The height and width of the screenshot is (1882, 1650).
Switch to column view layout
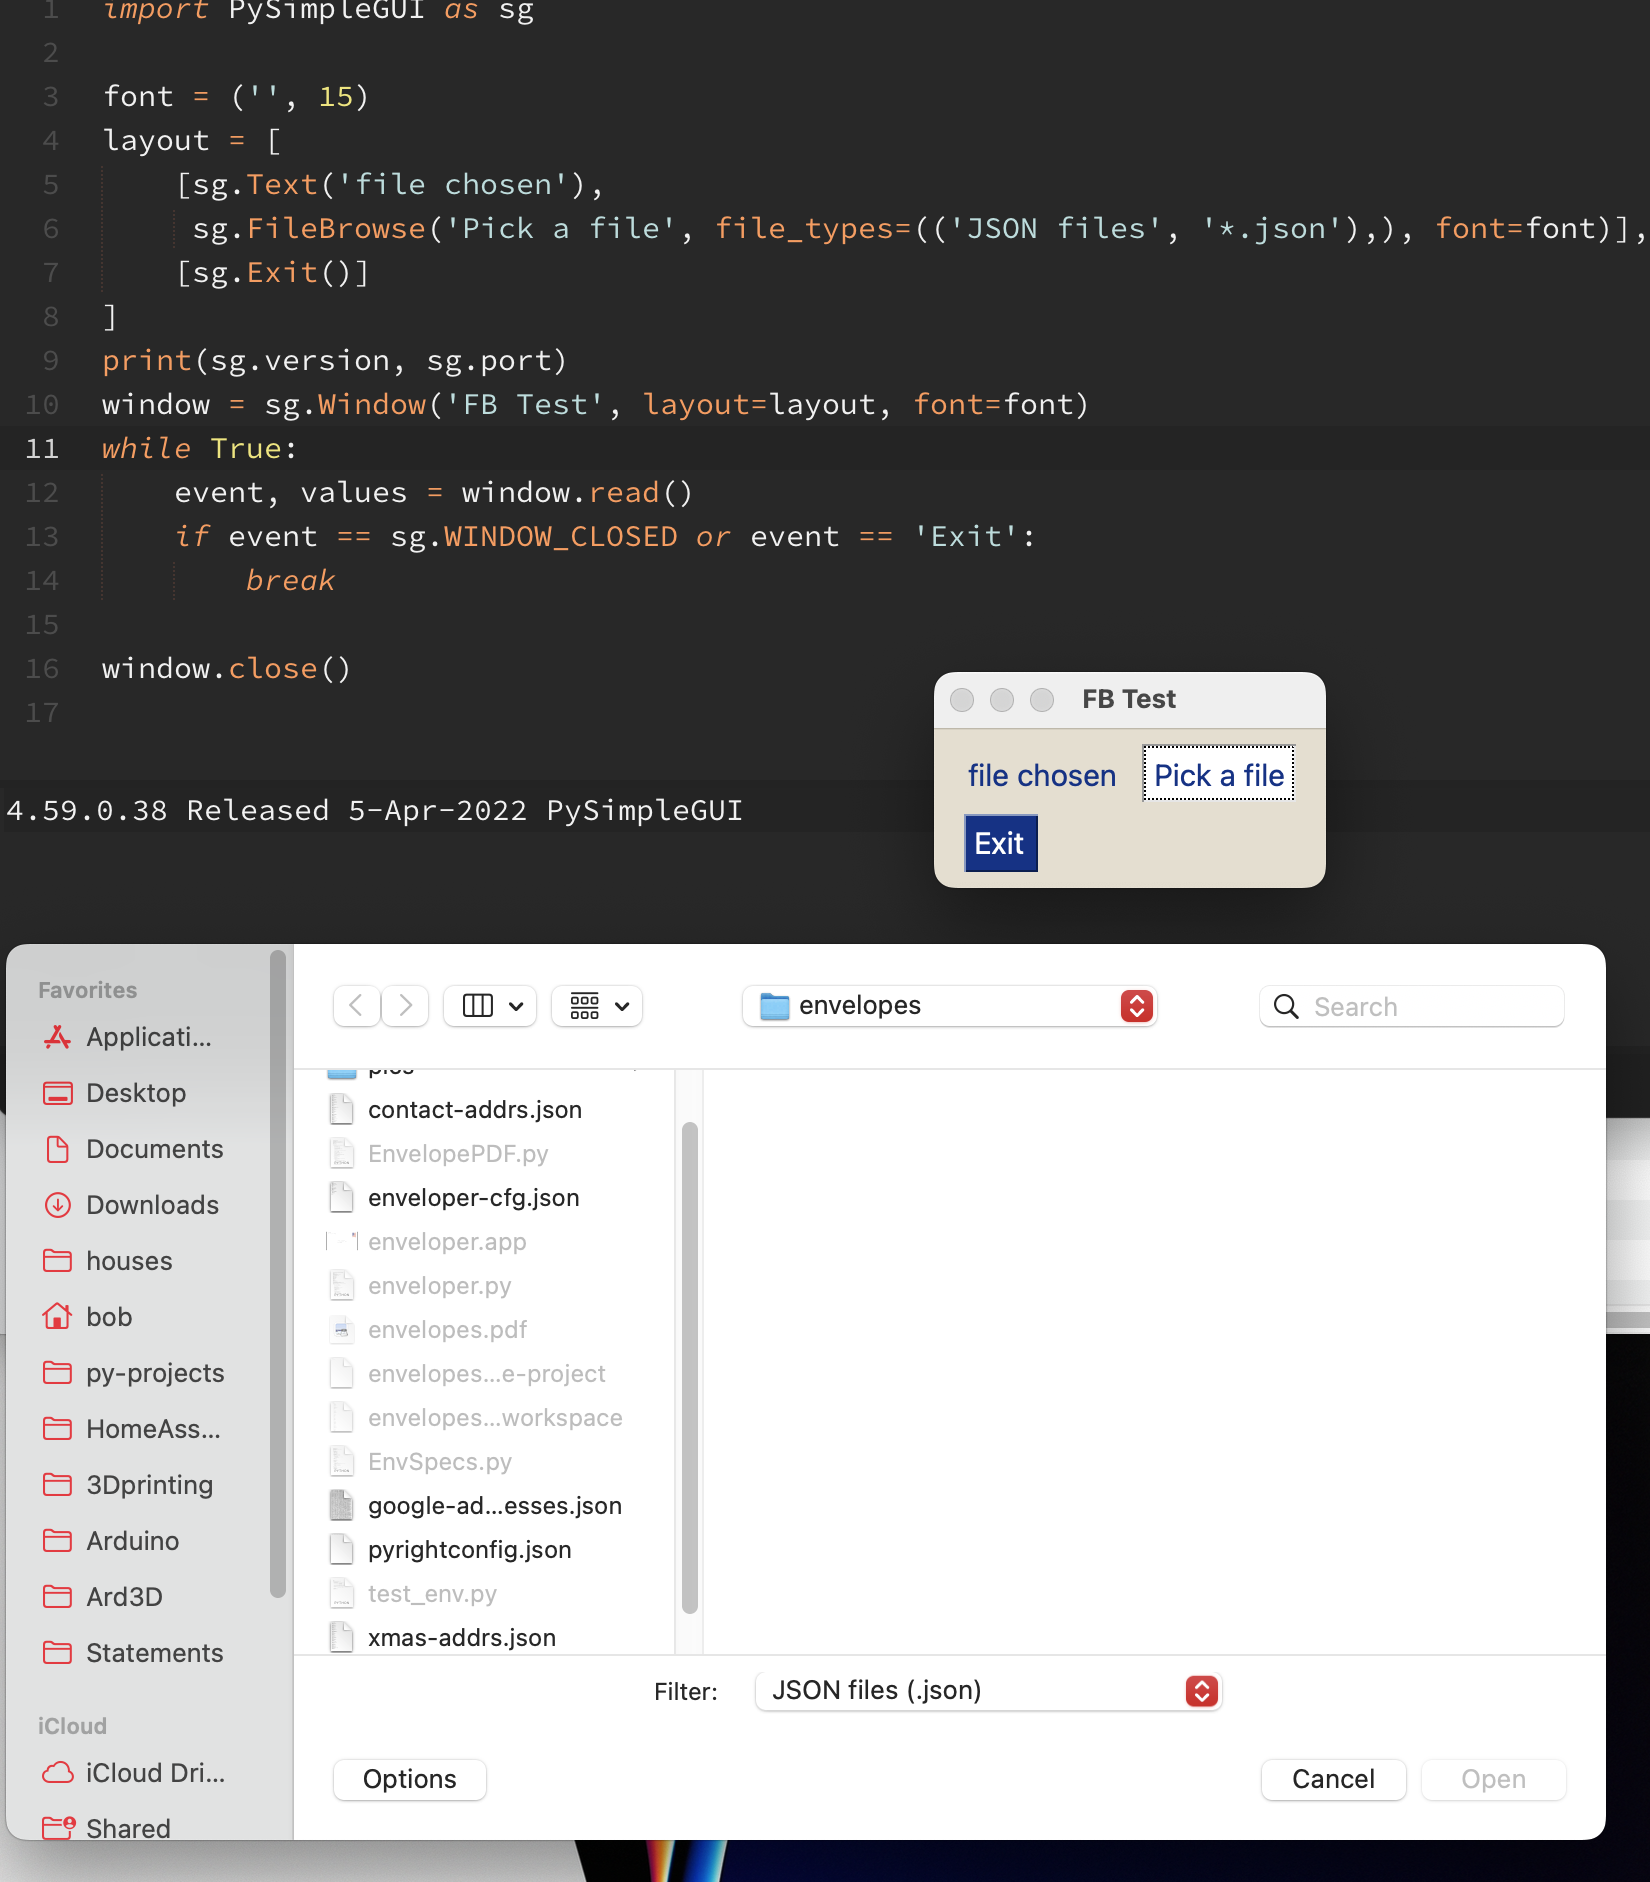(478, 1006)
